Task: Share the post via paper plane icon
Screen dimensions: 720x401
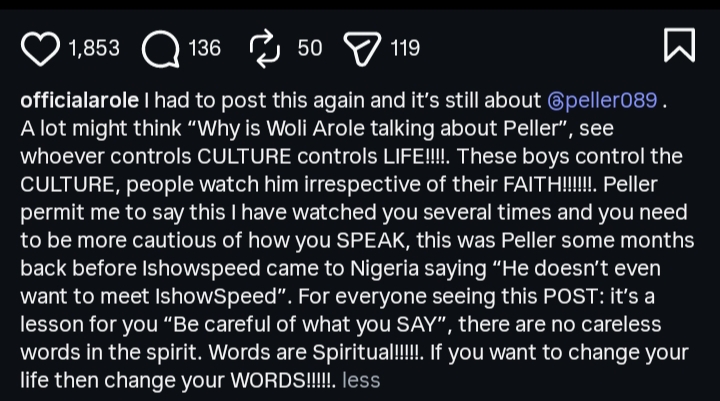Action: tap(359, 48)
